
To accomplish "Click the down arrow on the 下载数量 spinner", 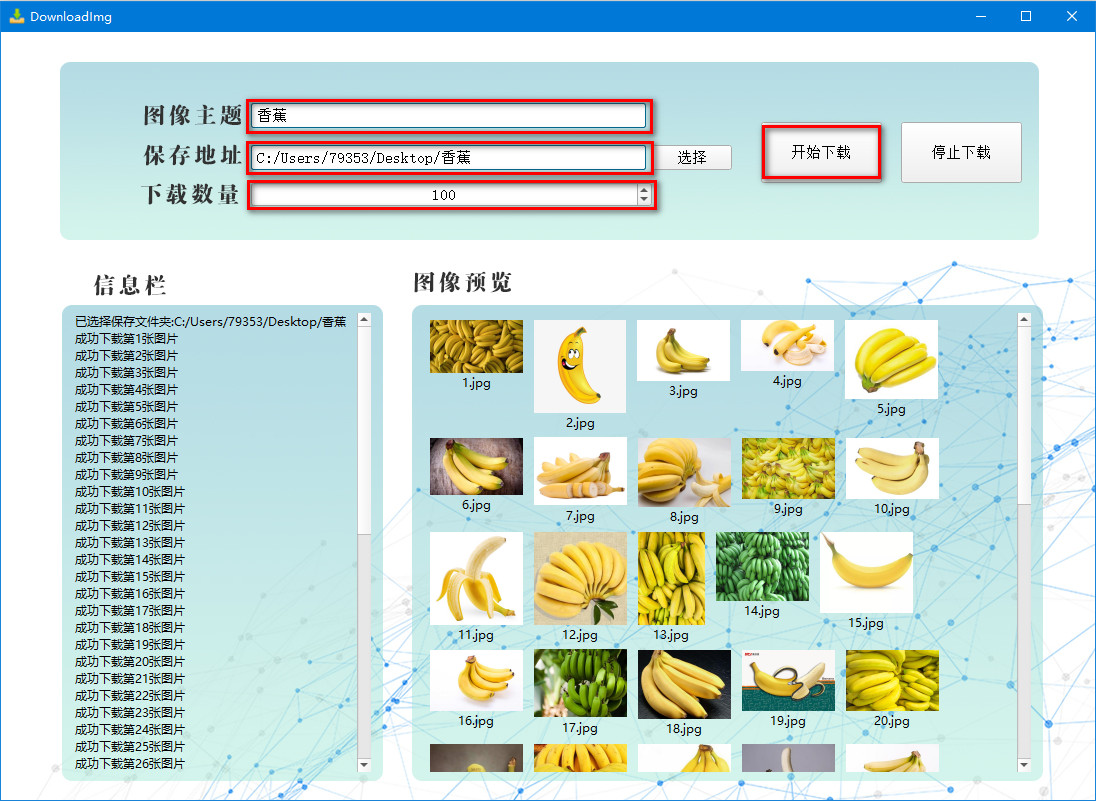I will click(x=643, y=200).
